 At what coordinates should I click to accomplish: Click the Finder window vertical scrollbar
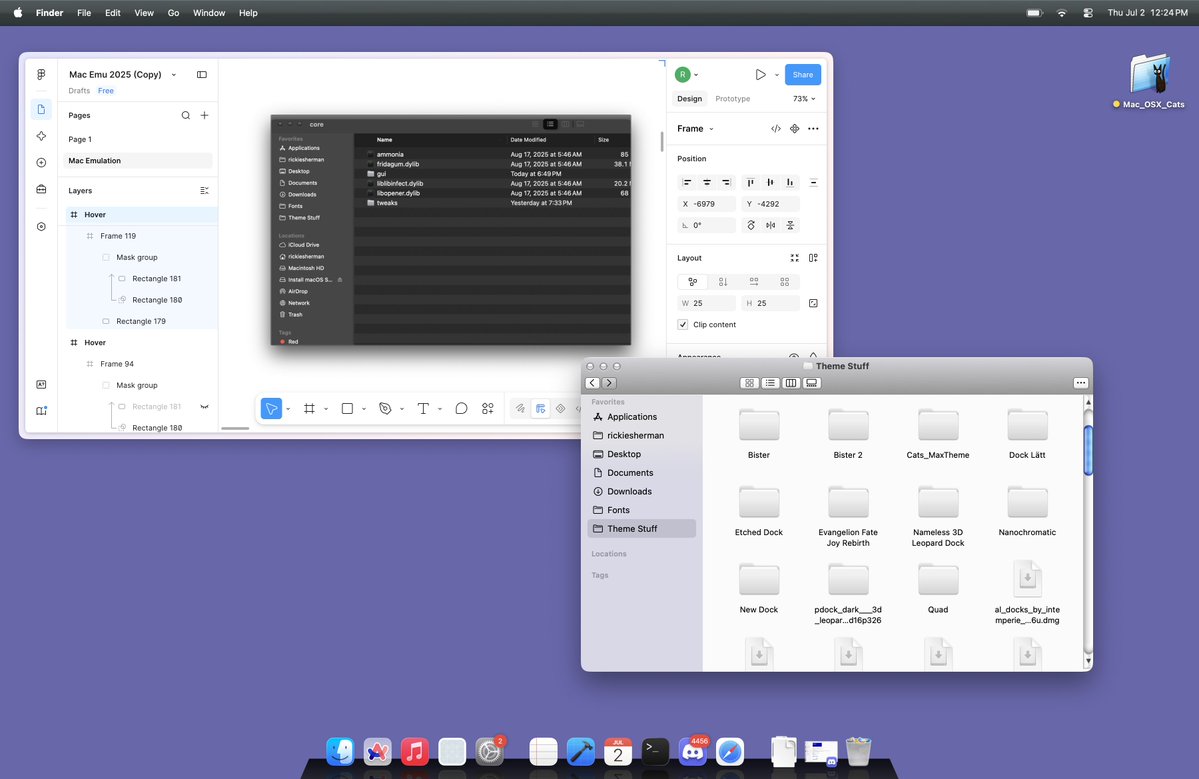coord(1088,450)
